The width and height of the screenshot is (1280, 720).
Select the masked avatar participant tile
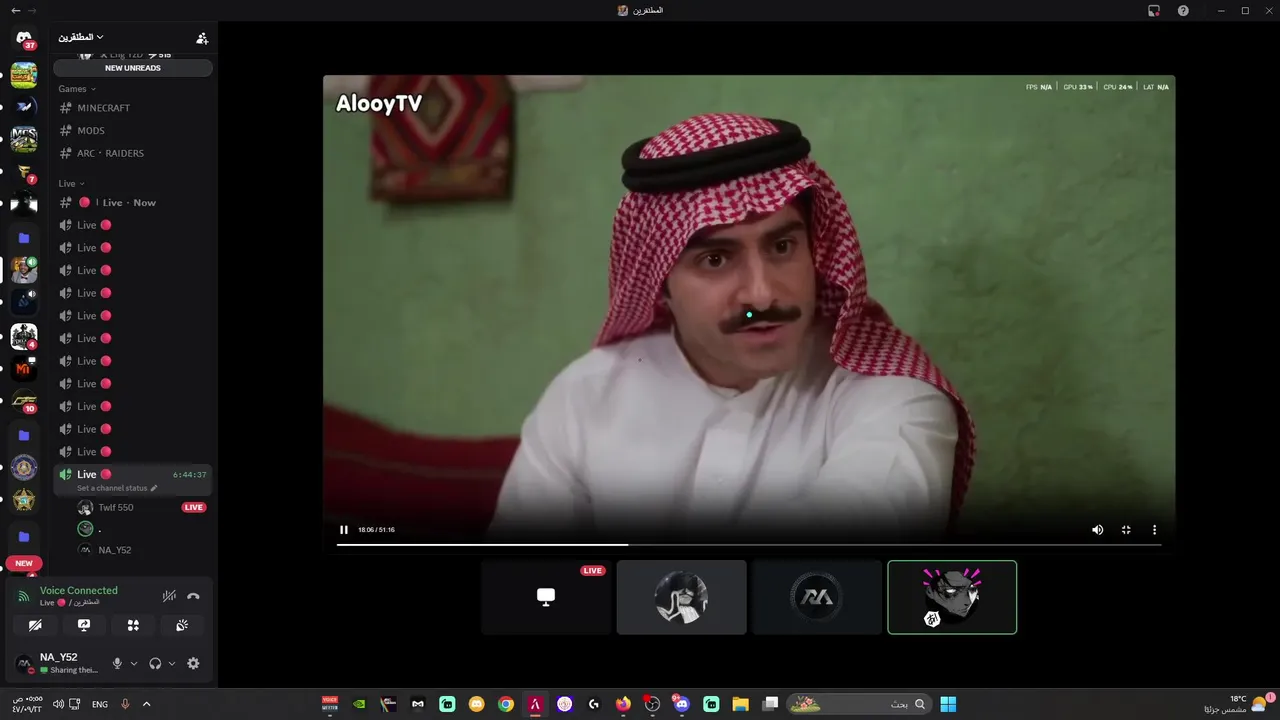681,597
